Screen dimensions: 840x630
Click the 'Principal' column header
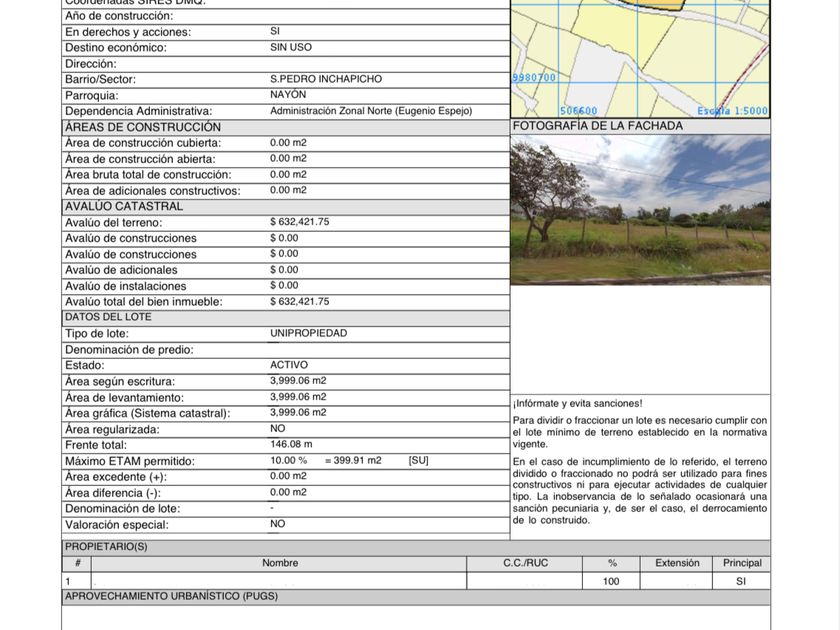coord(742,563)
